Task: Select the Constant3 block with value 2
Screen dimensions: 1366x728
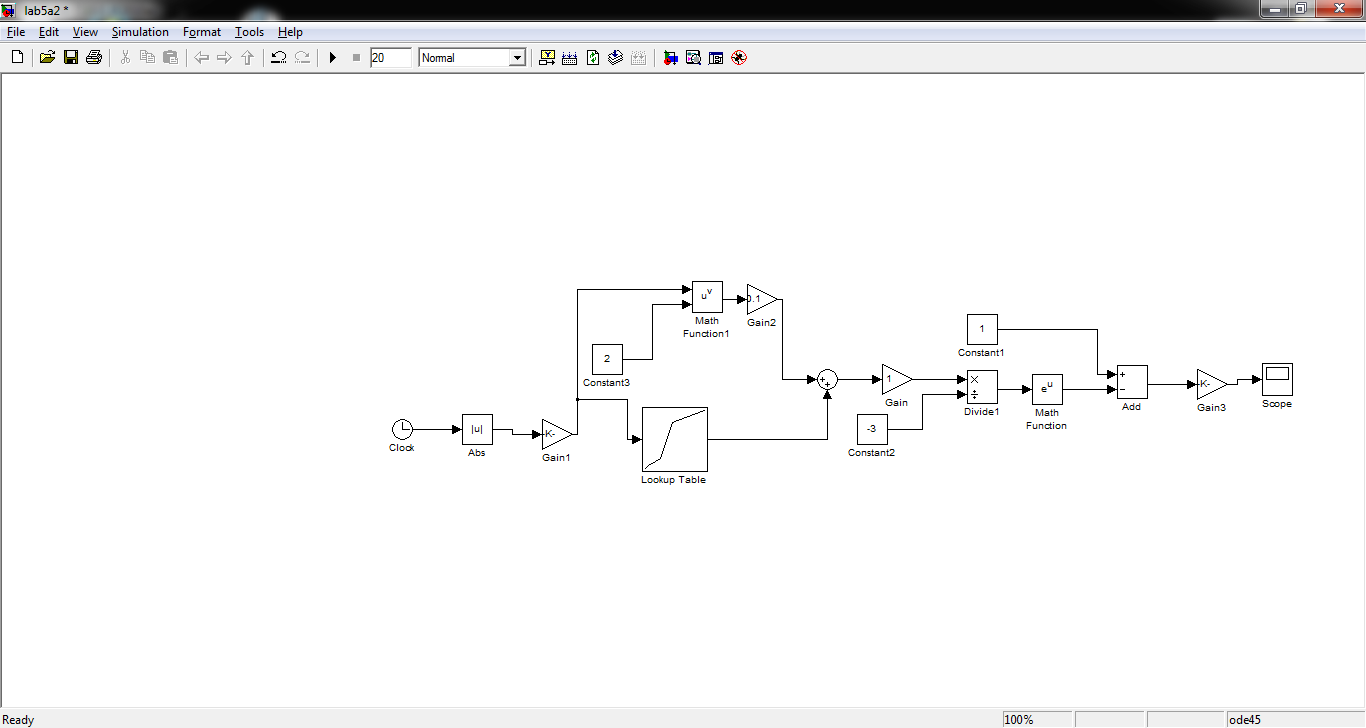Action: [607, 359]
